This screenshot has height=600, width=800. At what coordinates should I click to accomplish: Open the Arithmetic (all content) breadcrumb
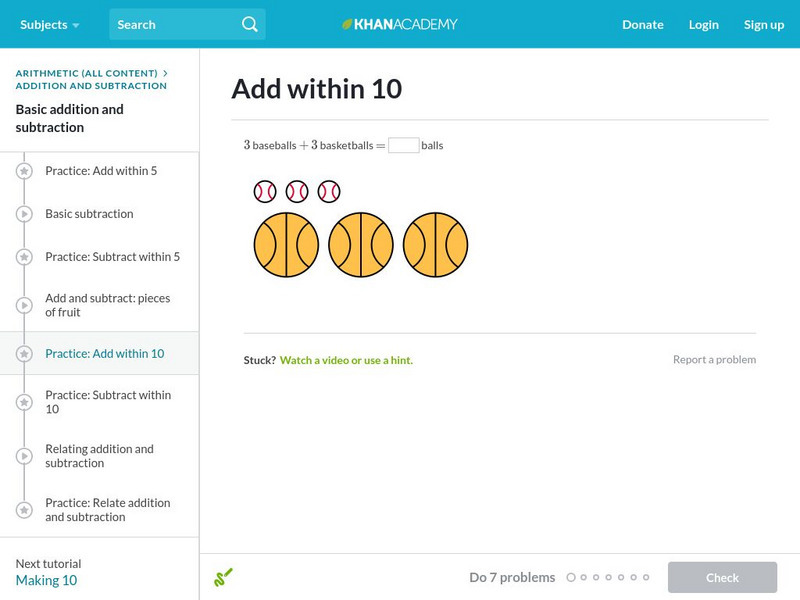click(87, 73)
